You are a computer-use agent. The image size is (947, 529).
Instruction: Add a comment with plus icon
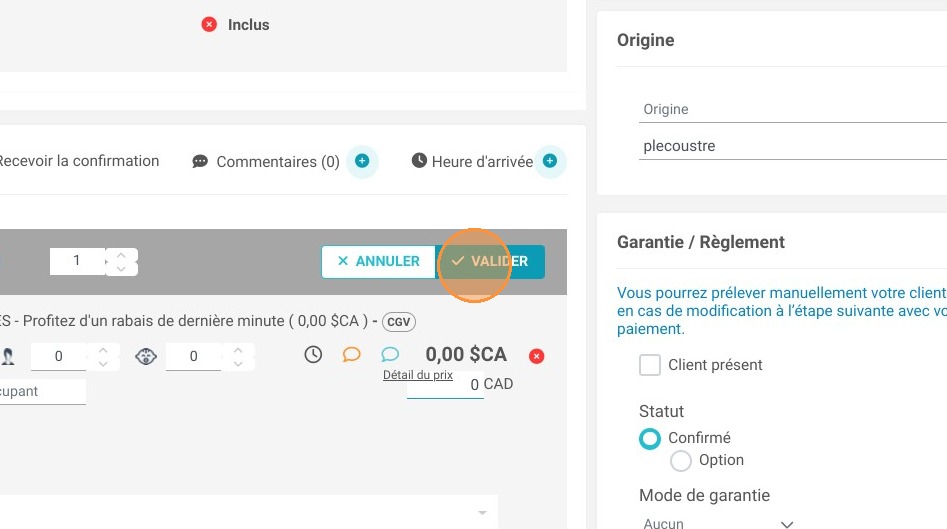pyautogui.click(x=362, y=161)
